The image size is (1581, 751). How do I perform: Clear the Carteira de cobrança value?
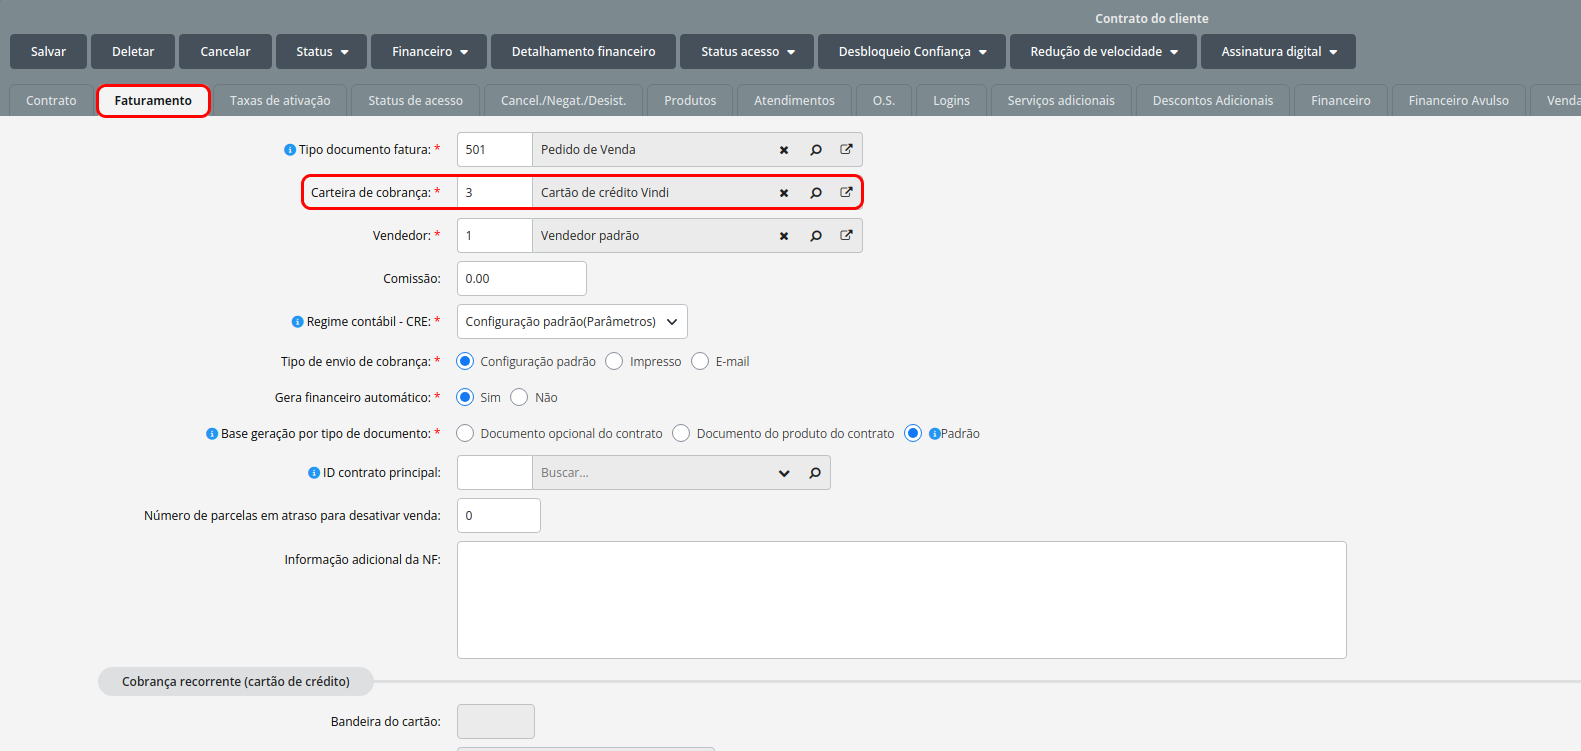click(x=784, y=193)
